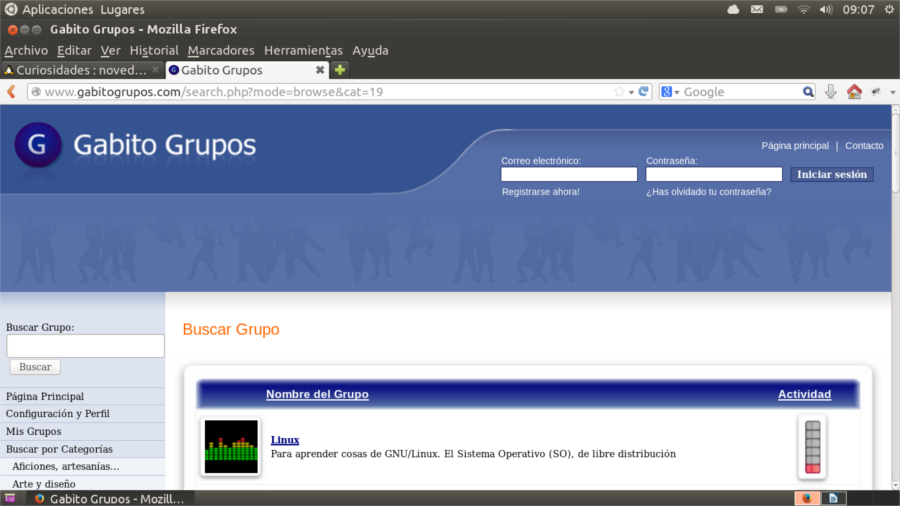Click the 09:07 clock in the panel

point(858,10)
